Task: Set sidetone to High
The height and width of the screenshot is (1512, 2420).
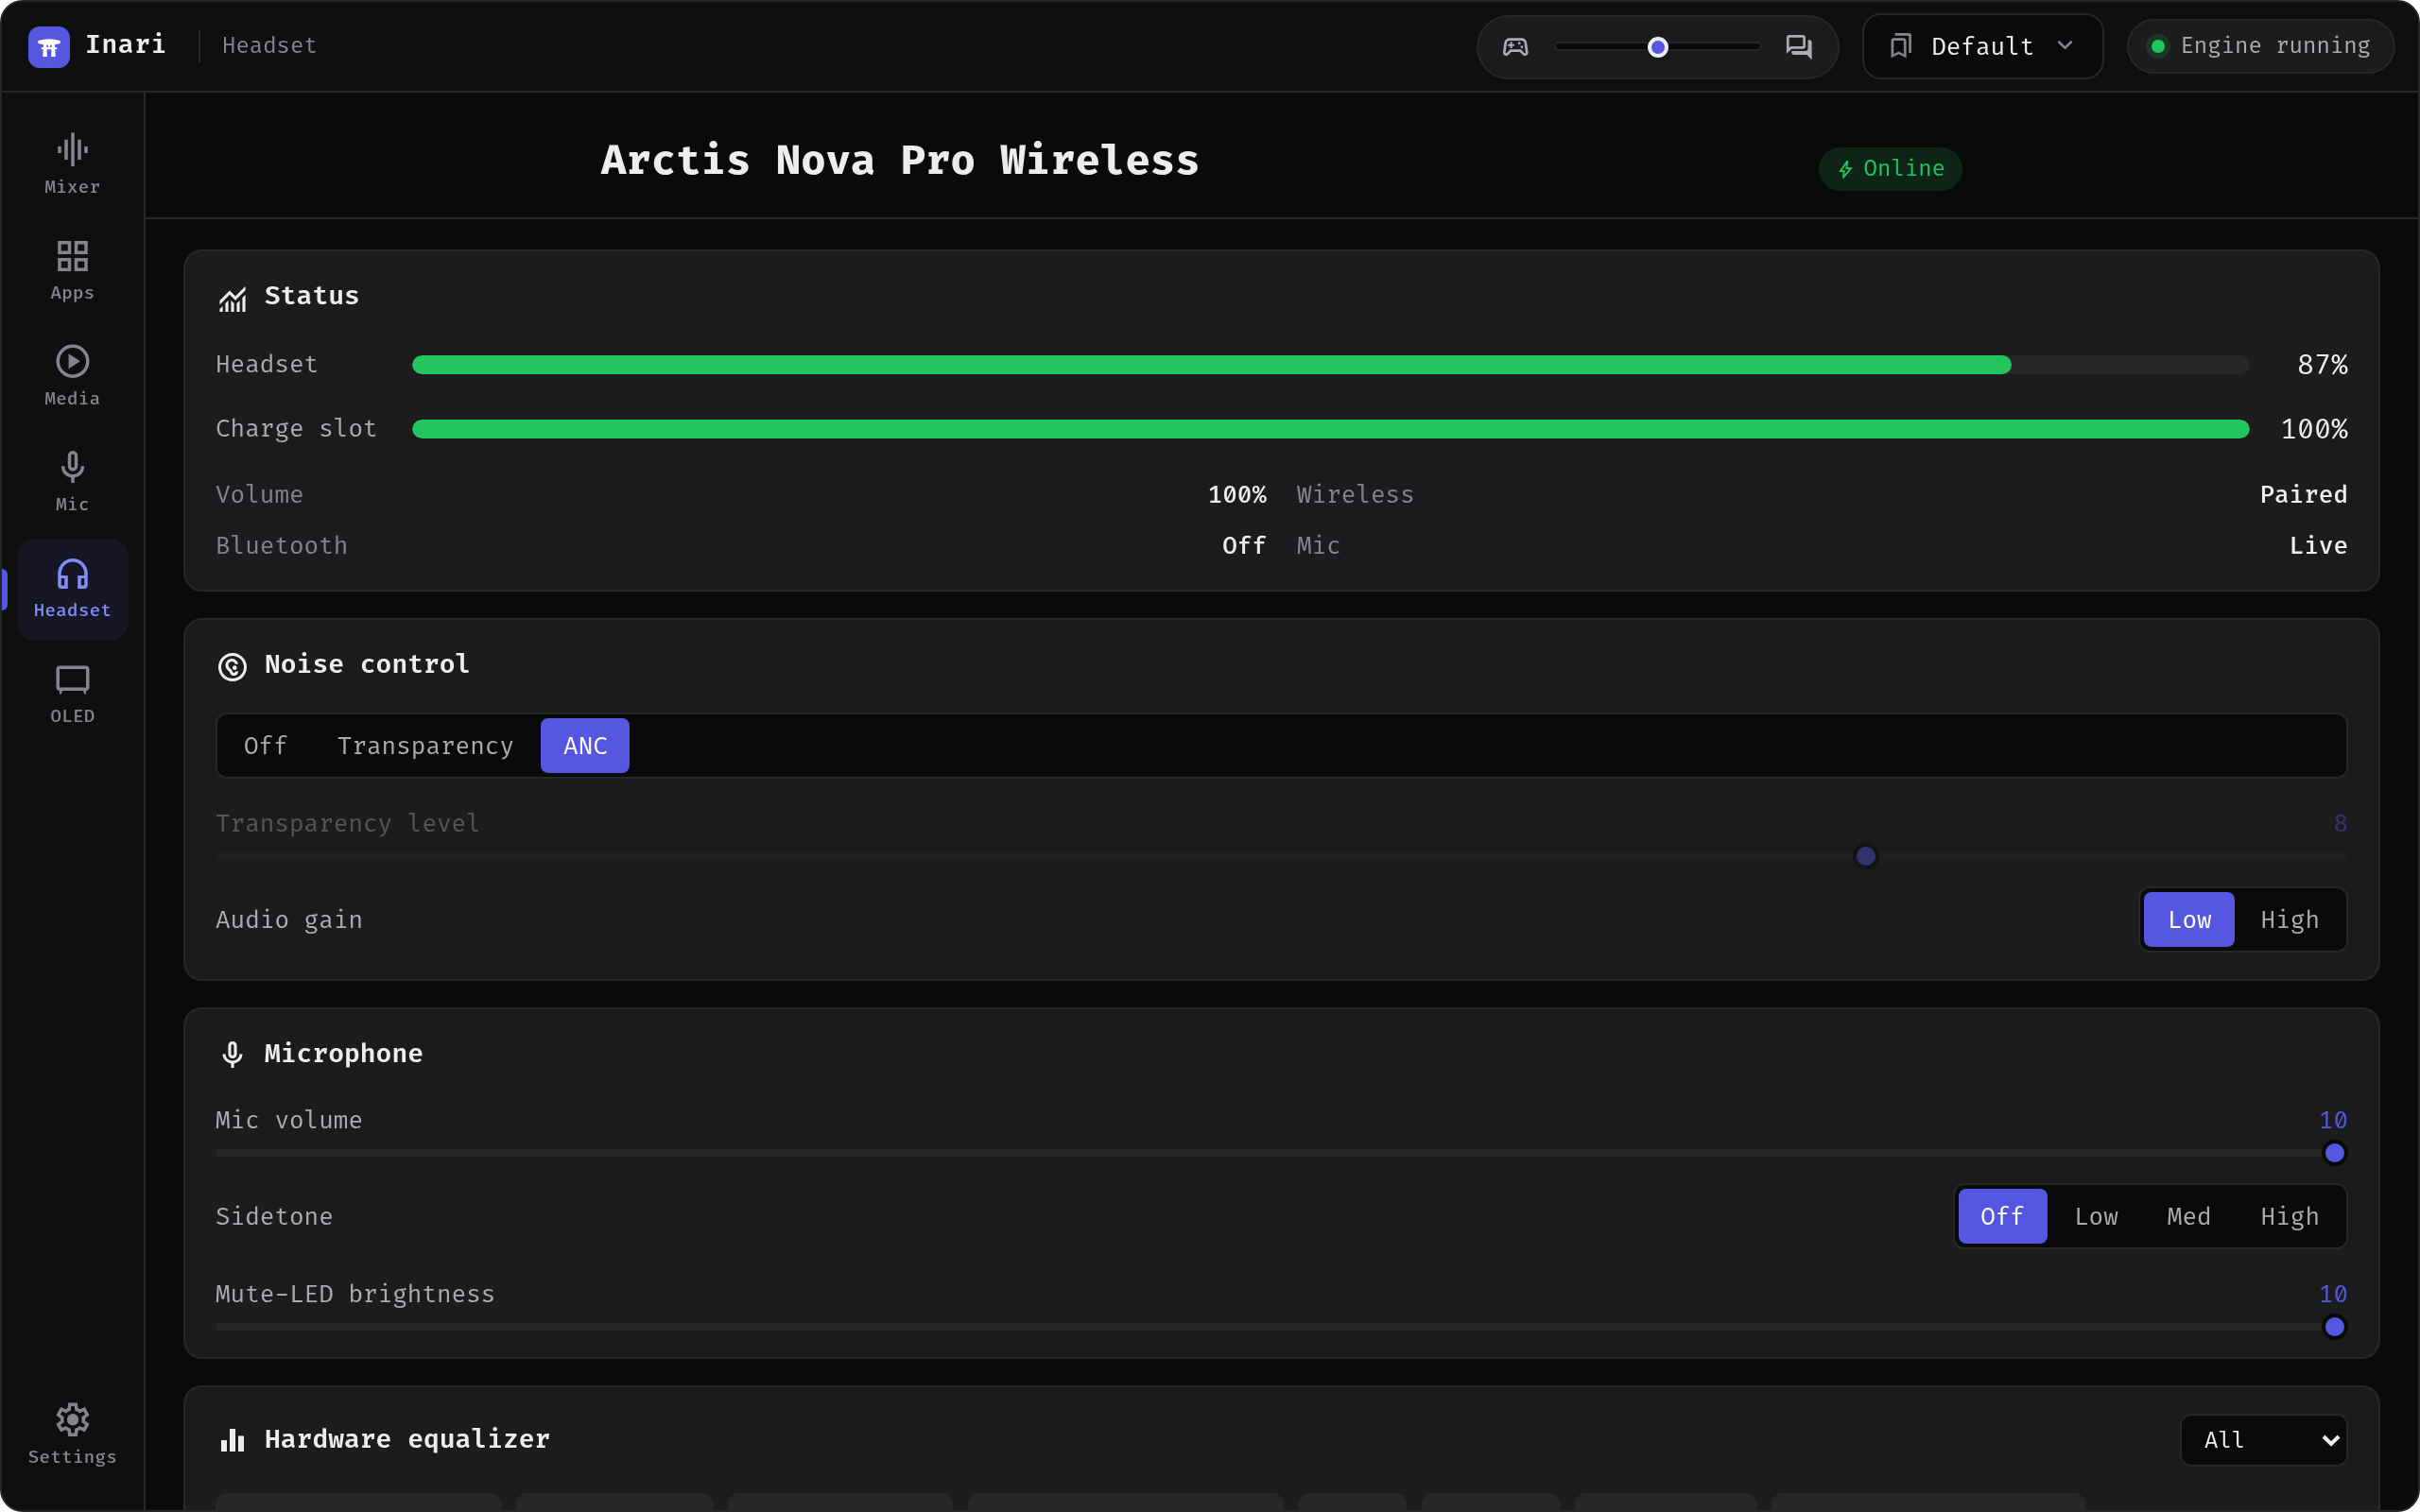Action: tap(2289, 1217)
